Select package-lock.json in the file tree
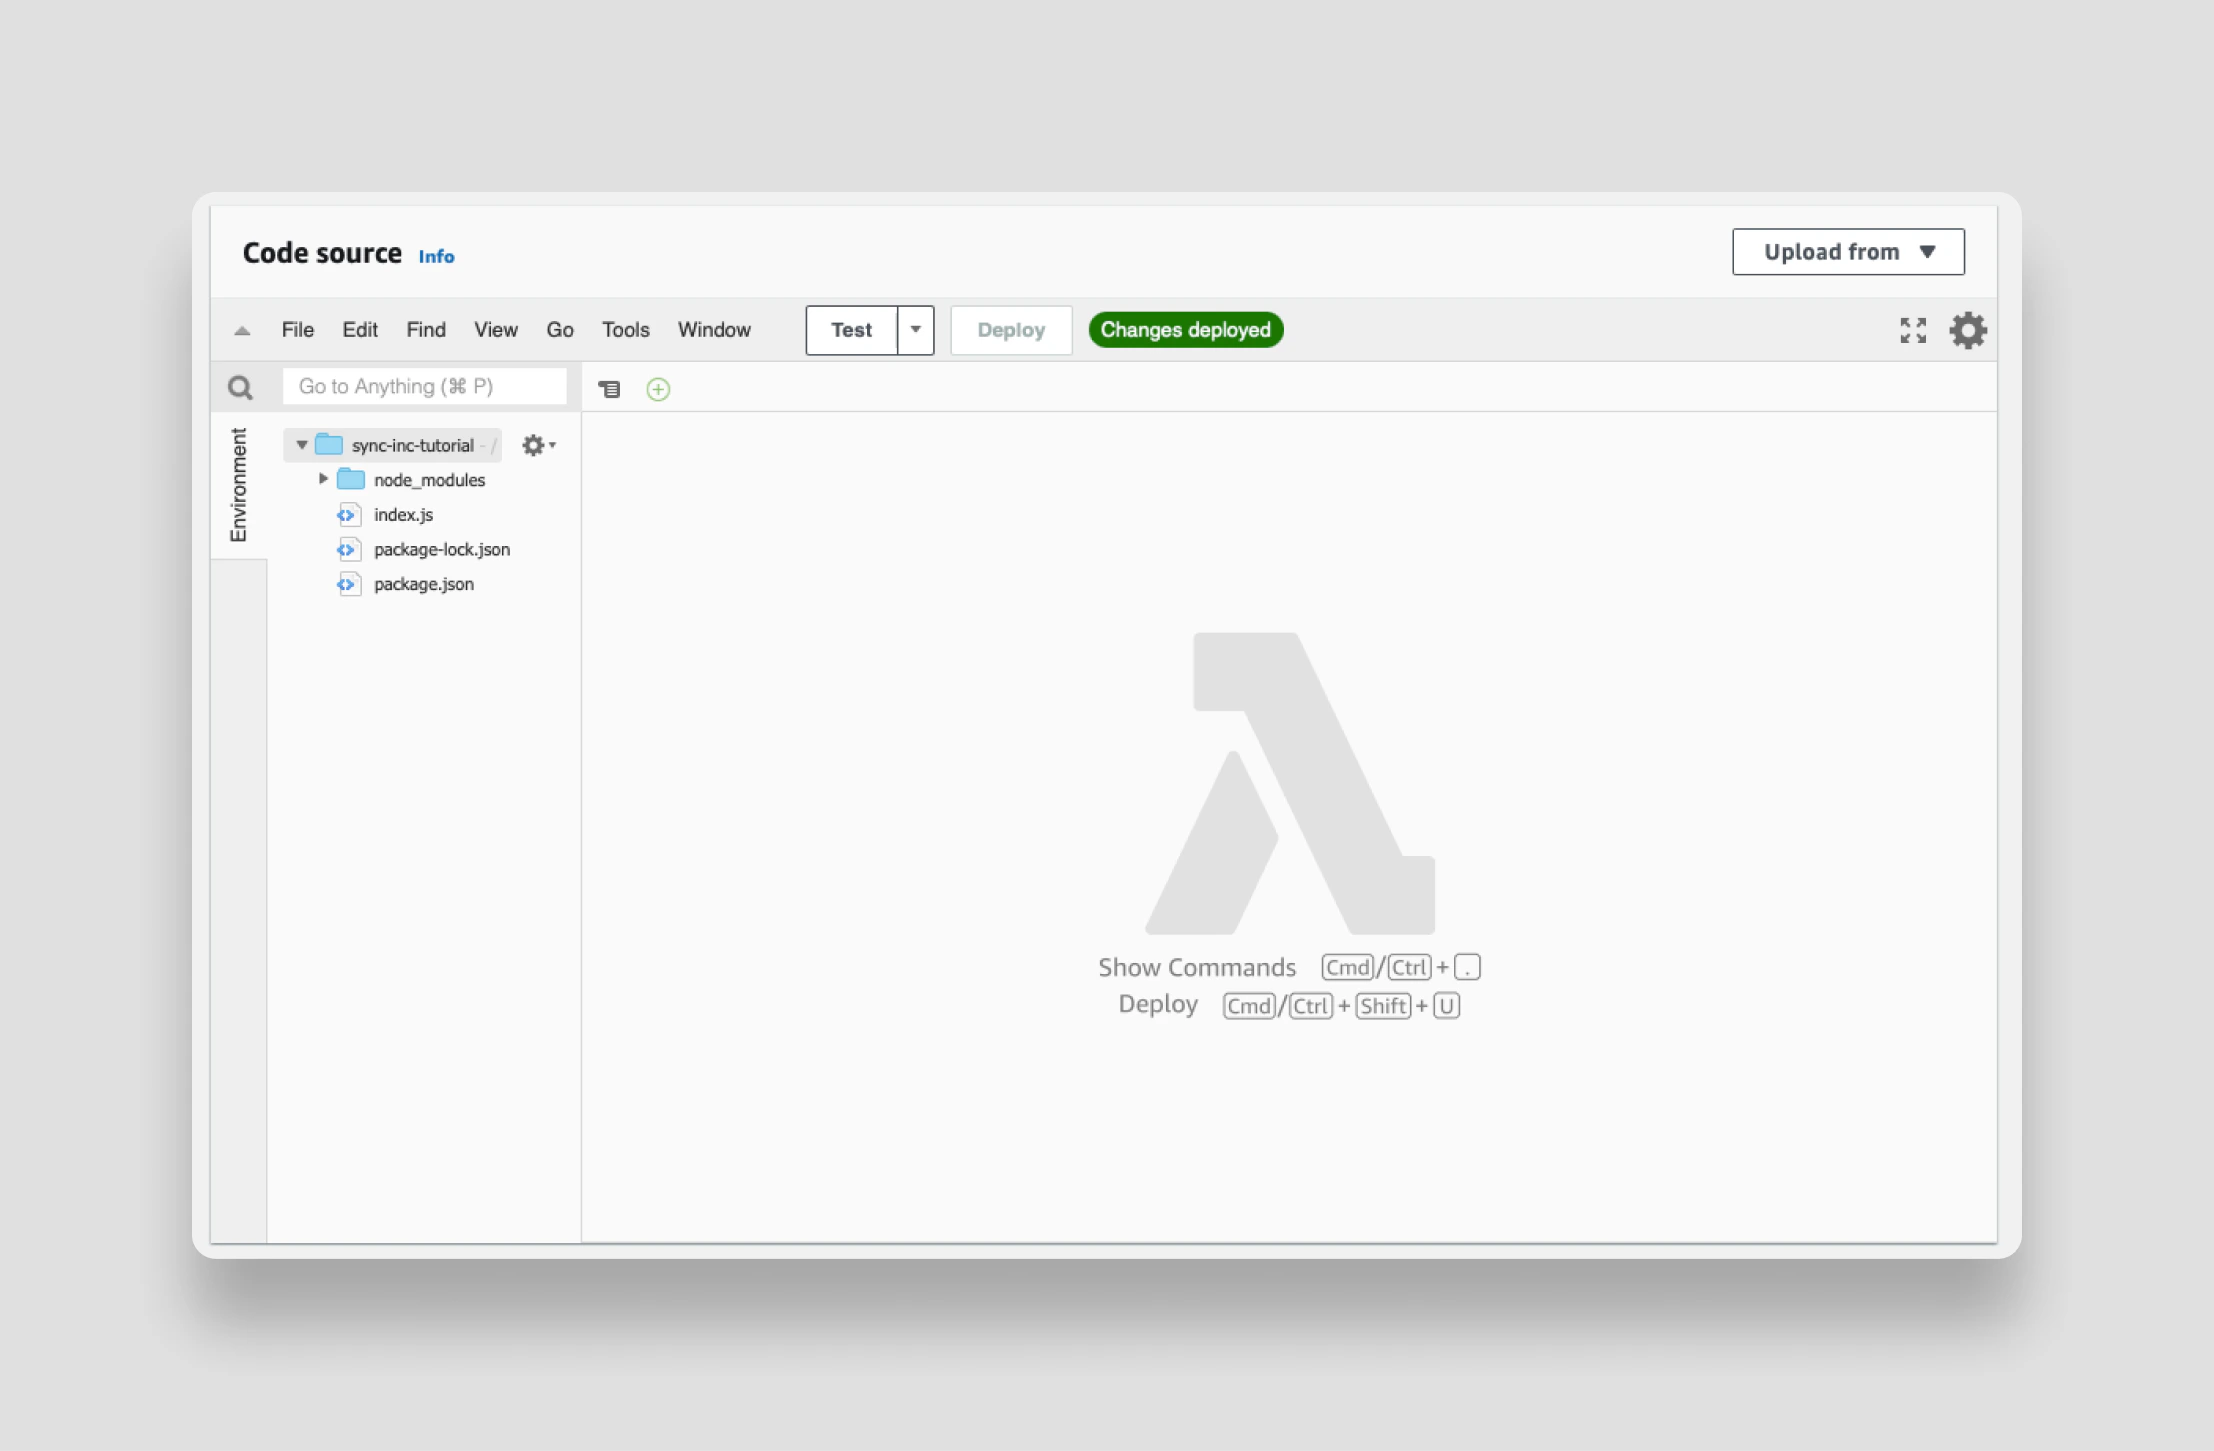 click(x=442, y=549)
